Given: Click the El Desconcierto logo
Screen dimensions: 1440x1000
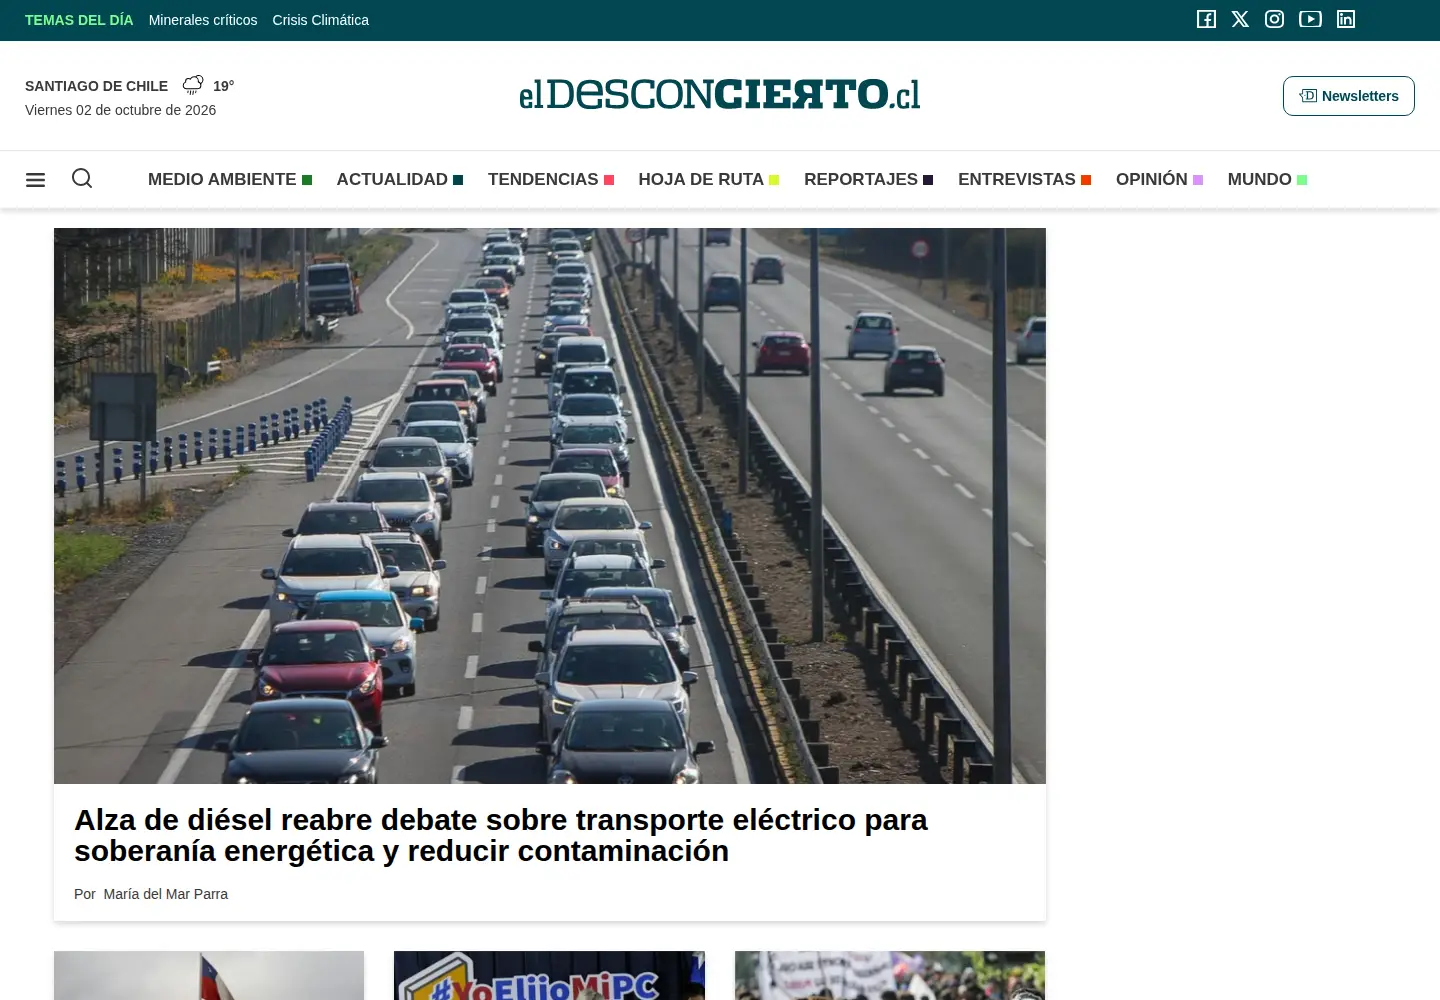Looking at the screenshot, I should click(x=720, y=95).
